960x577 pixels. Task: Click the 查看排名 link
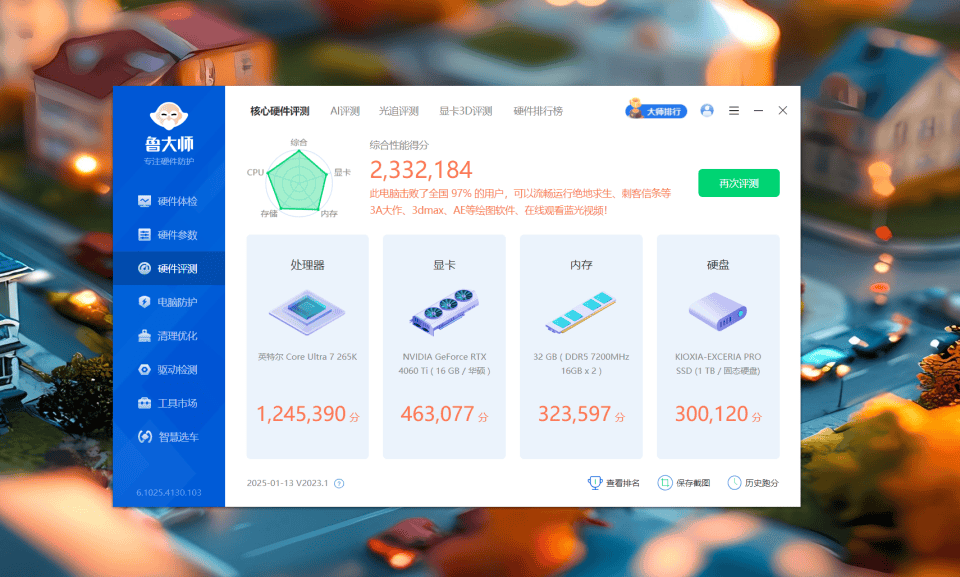pos(614,483)
